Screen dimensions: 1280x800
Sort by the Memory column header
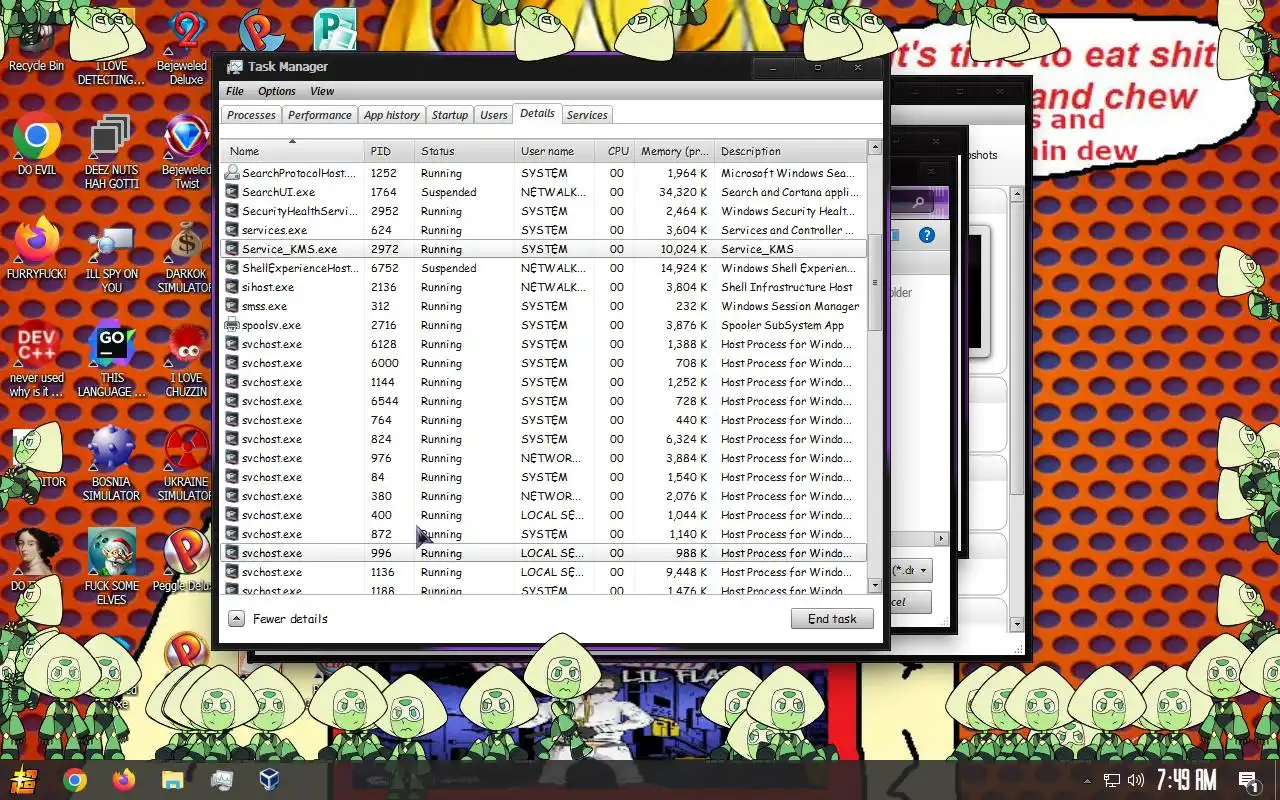(x=674, y=151)
